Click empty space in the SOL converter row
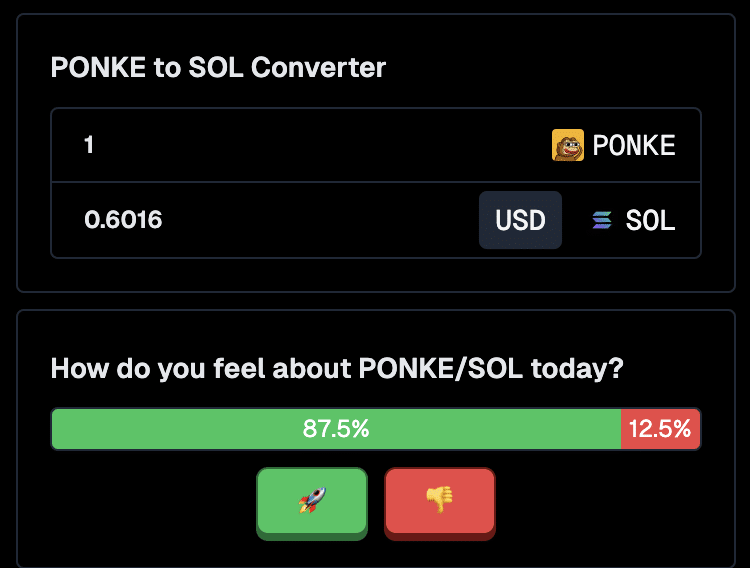Screen dimensions: 750x568 [x=320, y=220]
